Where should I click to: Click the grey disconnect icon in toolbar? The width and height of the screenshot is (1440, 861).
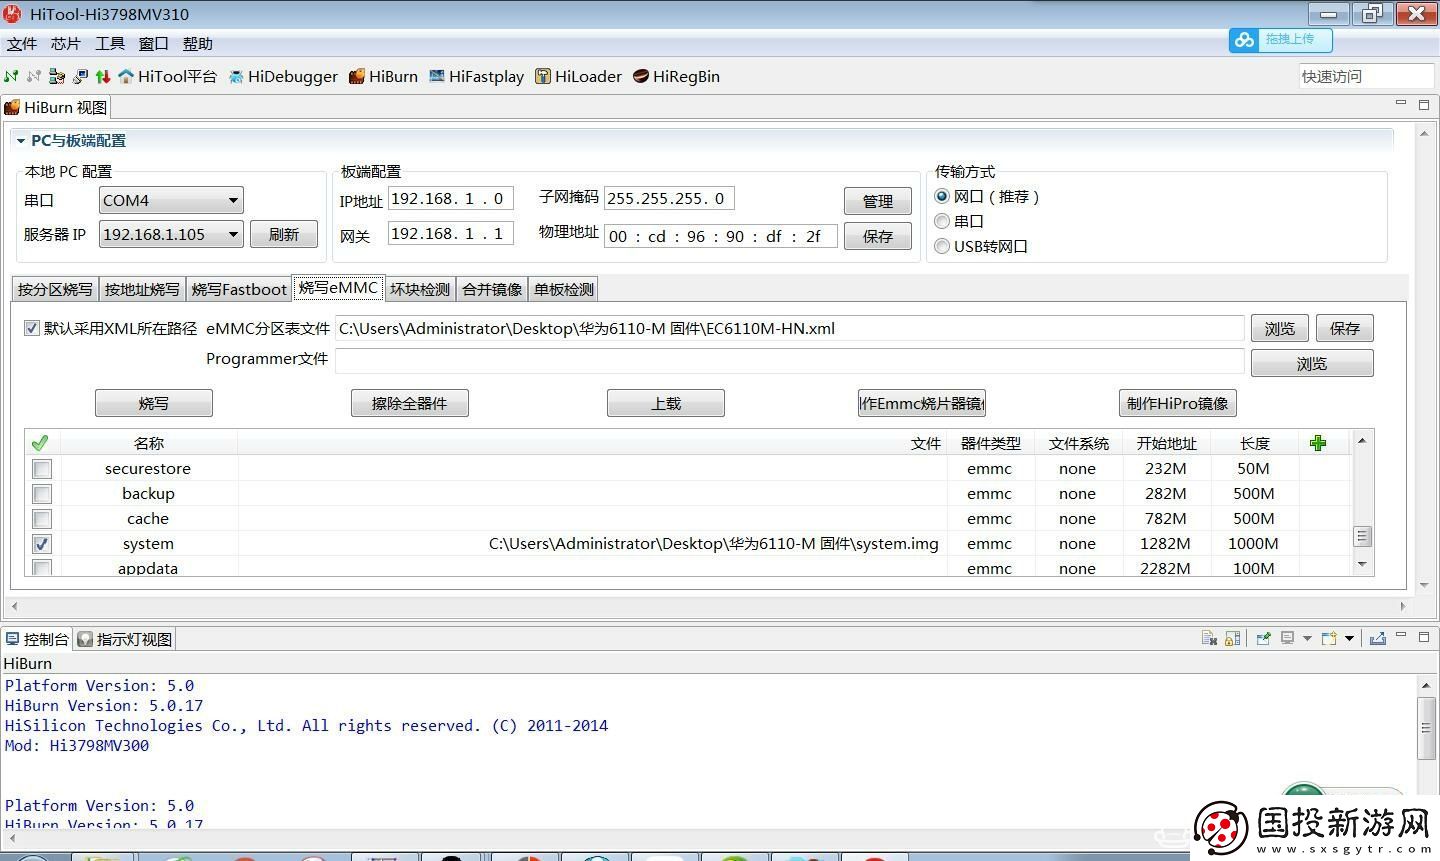coord(34,76)
